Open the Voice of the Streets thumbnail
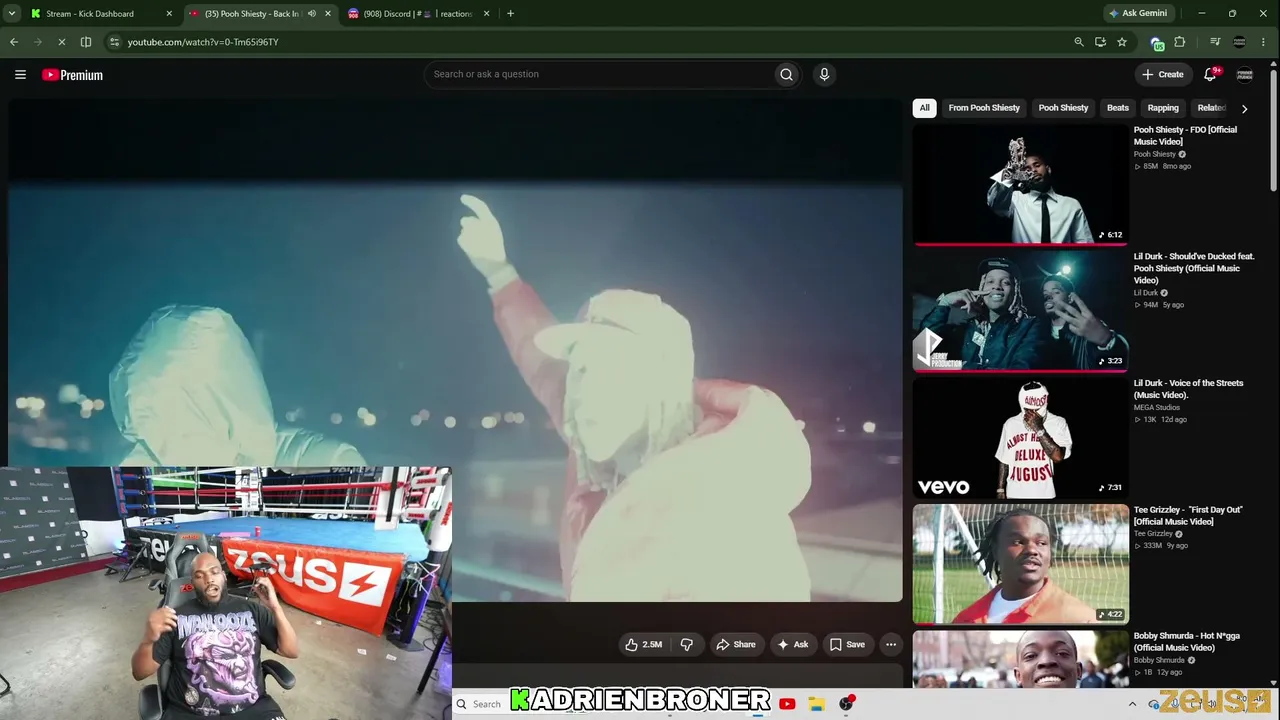This screenshot has height=720, width=1280. 1020,438
